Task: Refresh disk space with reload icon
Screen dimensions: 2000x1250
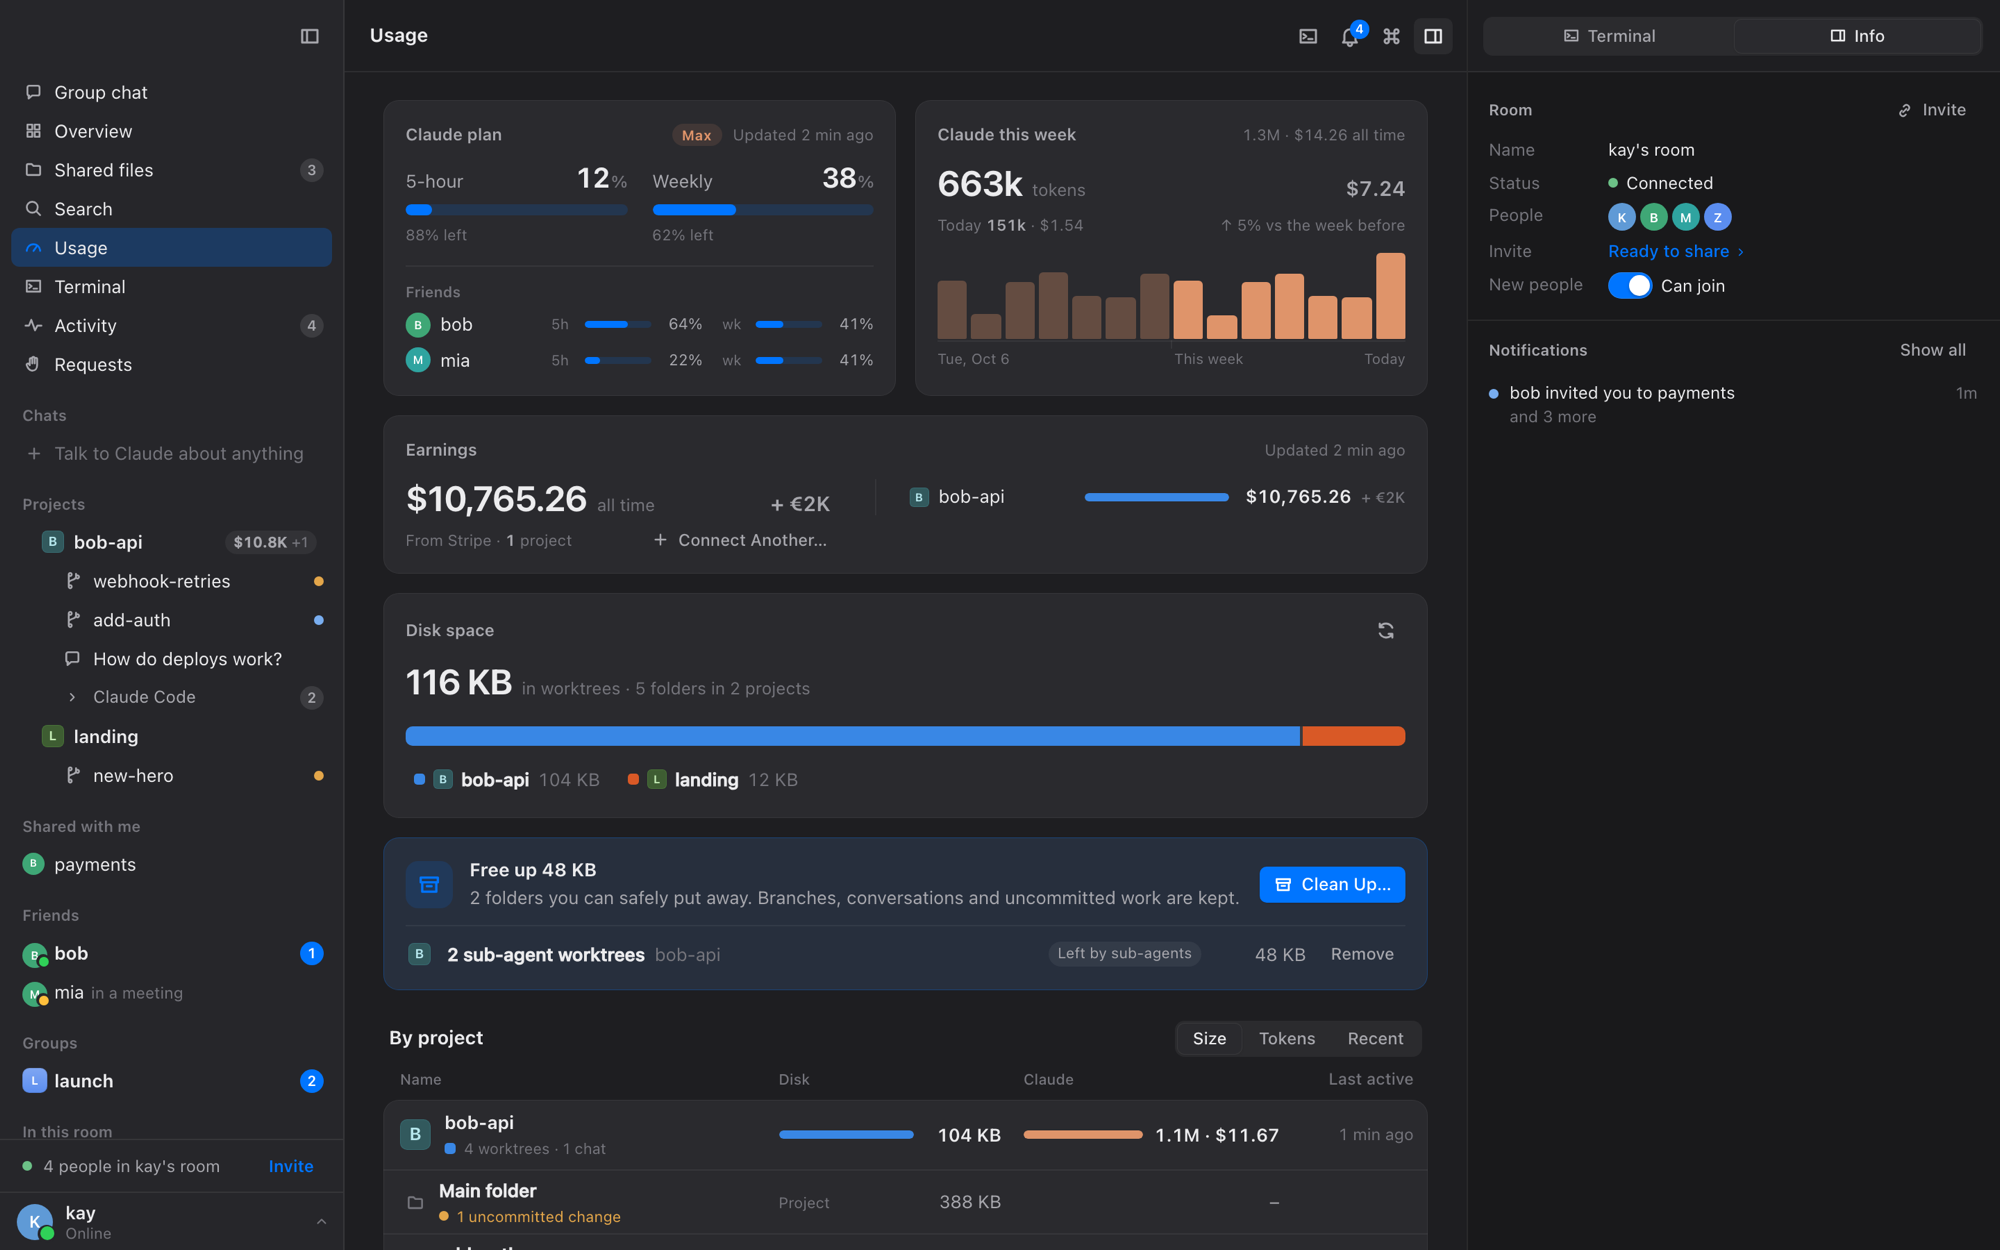Action: click(x=1386, y=630)
